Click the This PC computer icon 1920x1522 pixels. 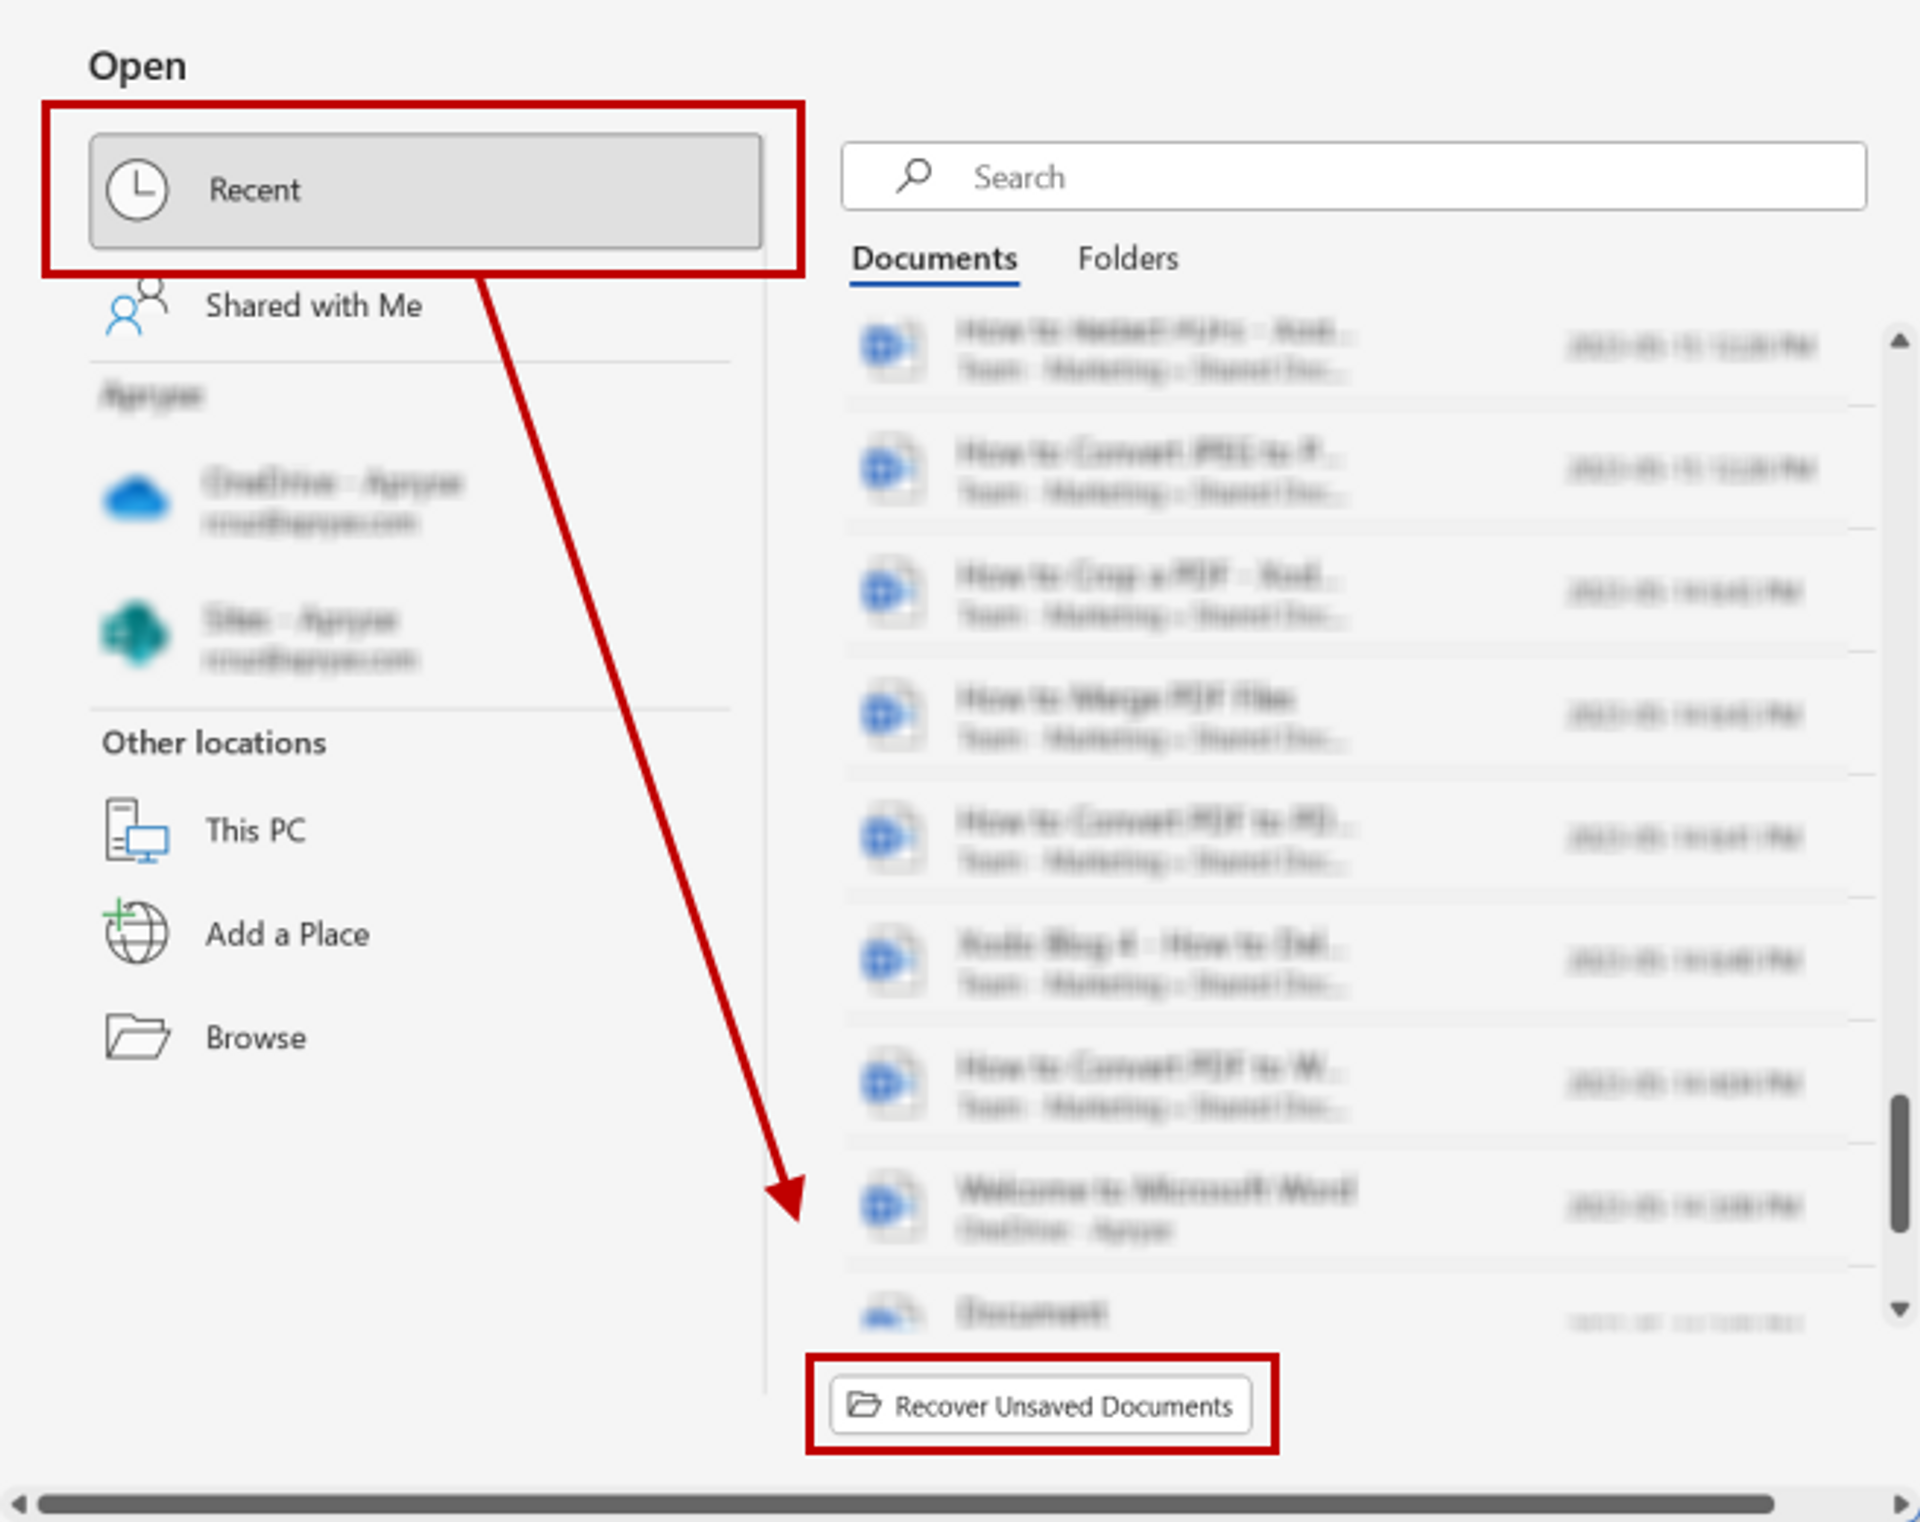(137, 830)
